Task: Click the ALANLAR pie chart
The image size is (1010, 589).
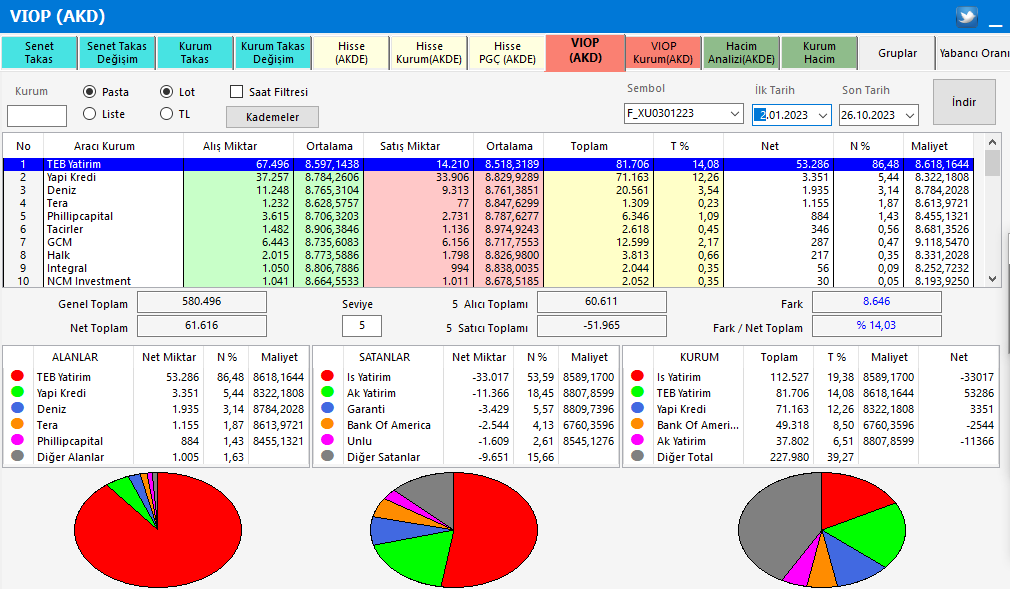Action: coord(158,530)
